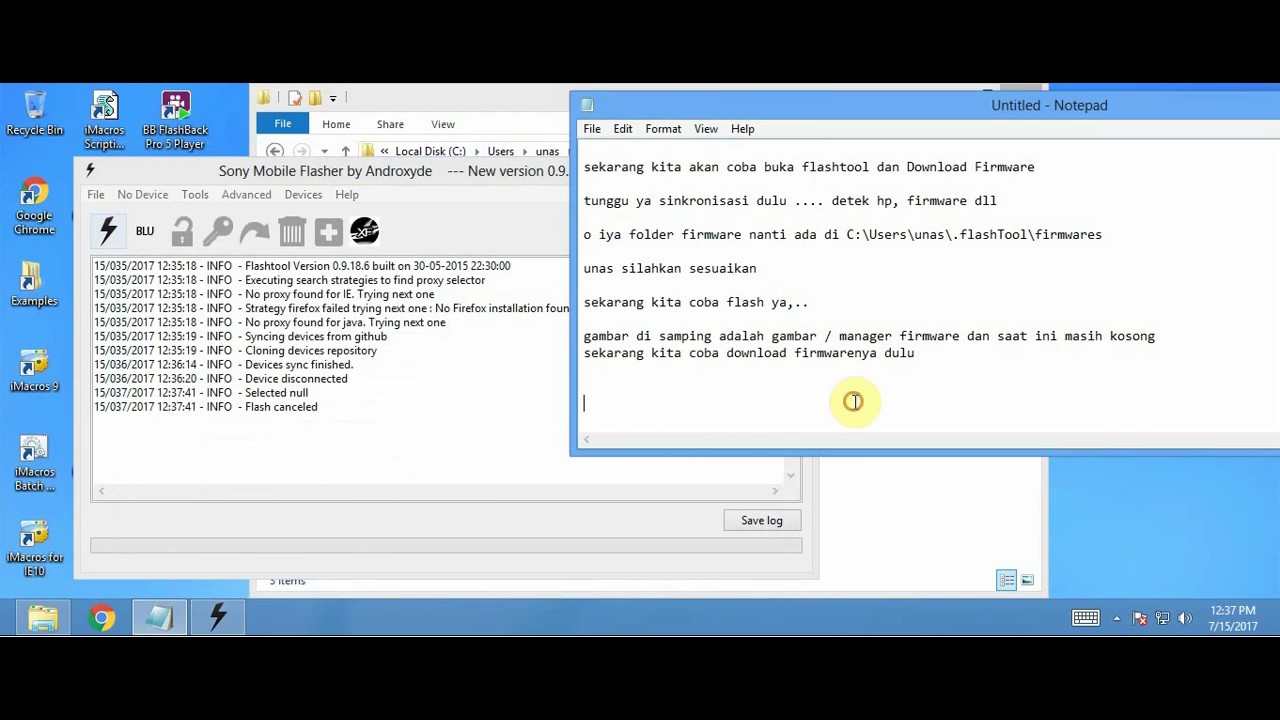Click Action Center flag icon in tray
The image size is (1280, 720).
1139,619
